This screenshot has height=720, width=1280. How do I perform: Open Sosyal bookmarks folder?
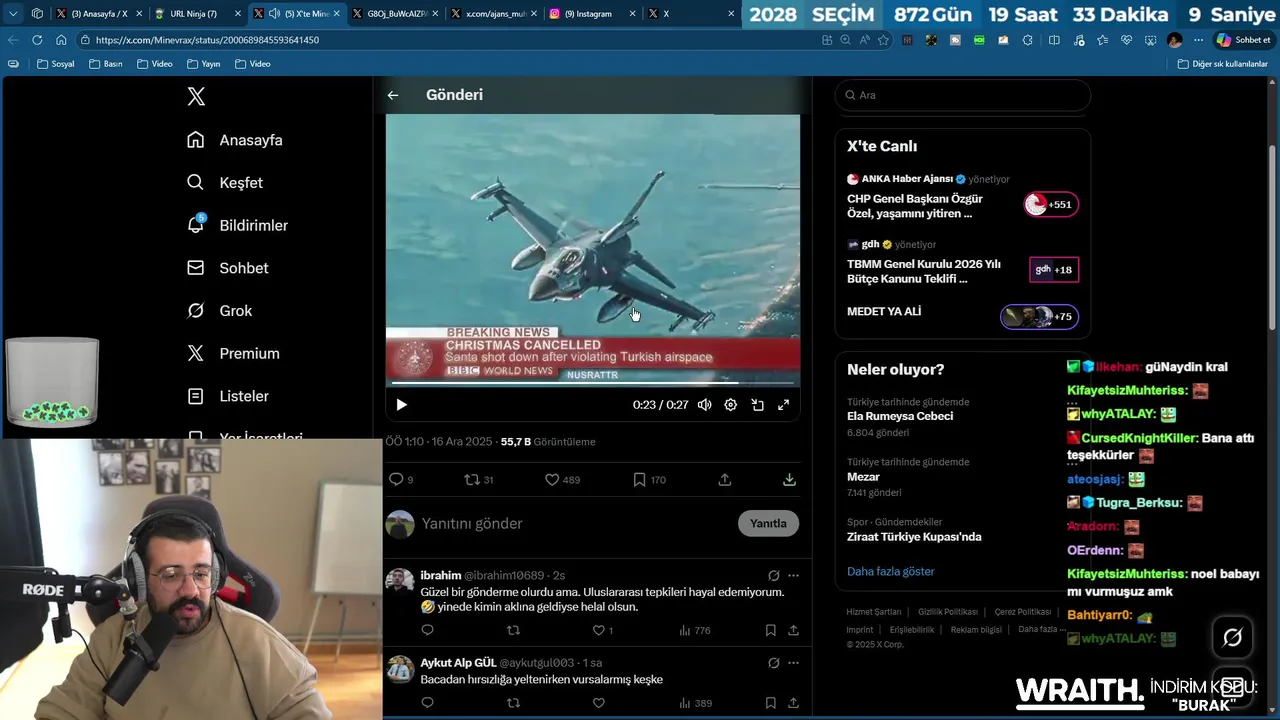coord(55,64)
